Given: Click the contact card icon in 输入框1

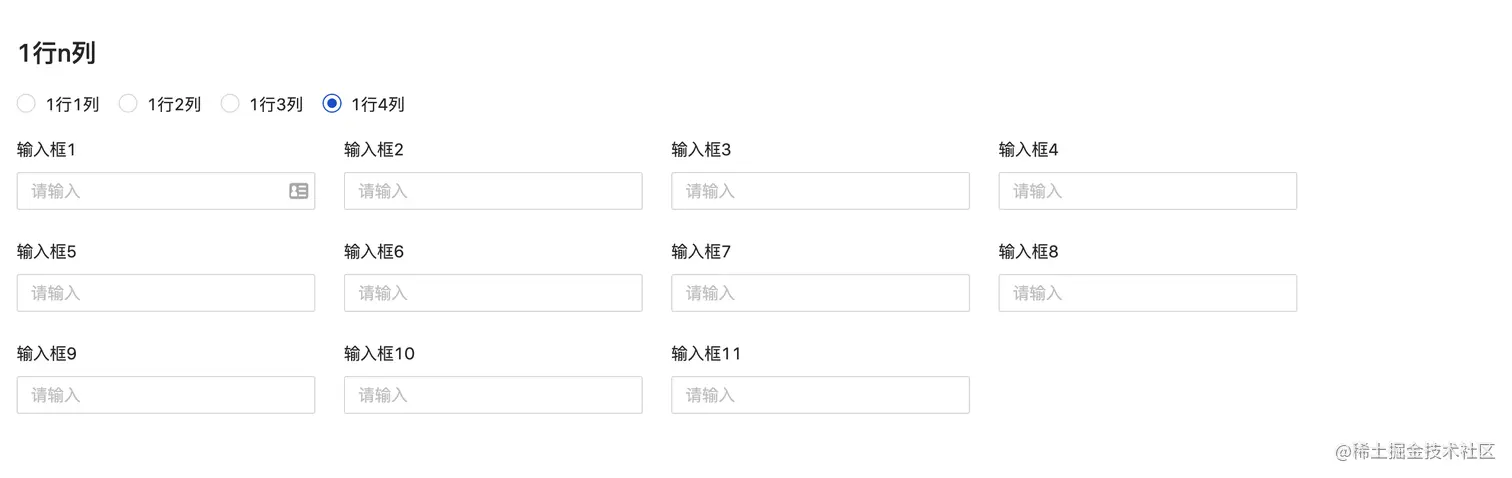Looking at the screenshot, I should tap(298, 191).
